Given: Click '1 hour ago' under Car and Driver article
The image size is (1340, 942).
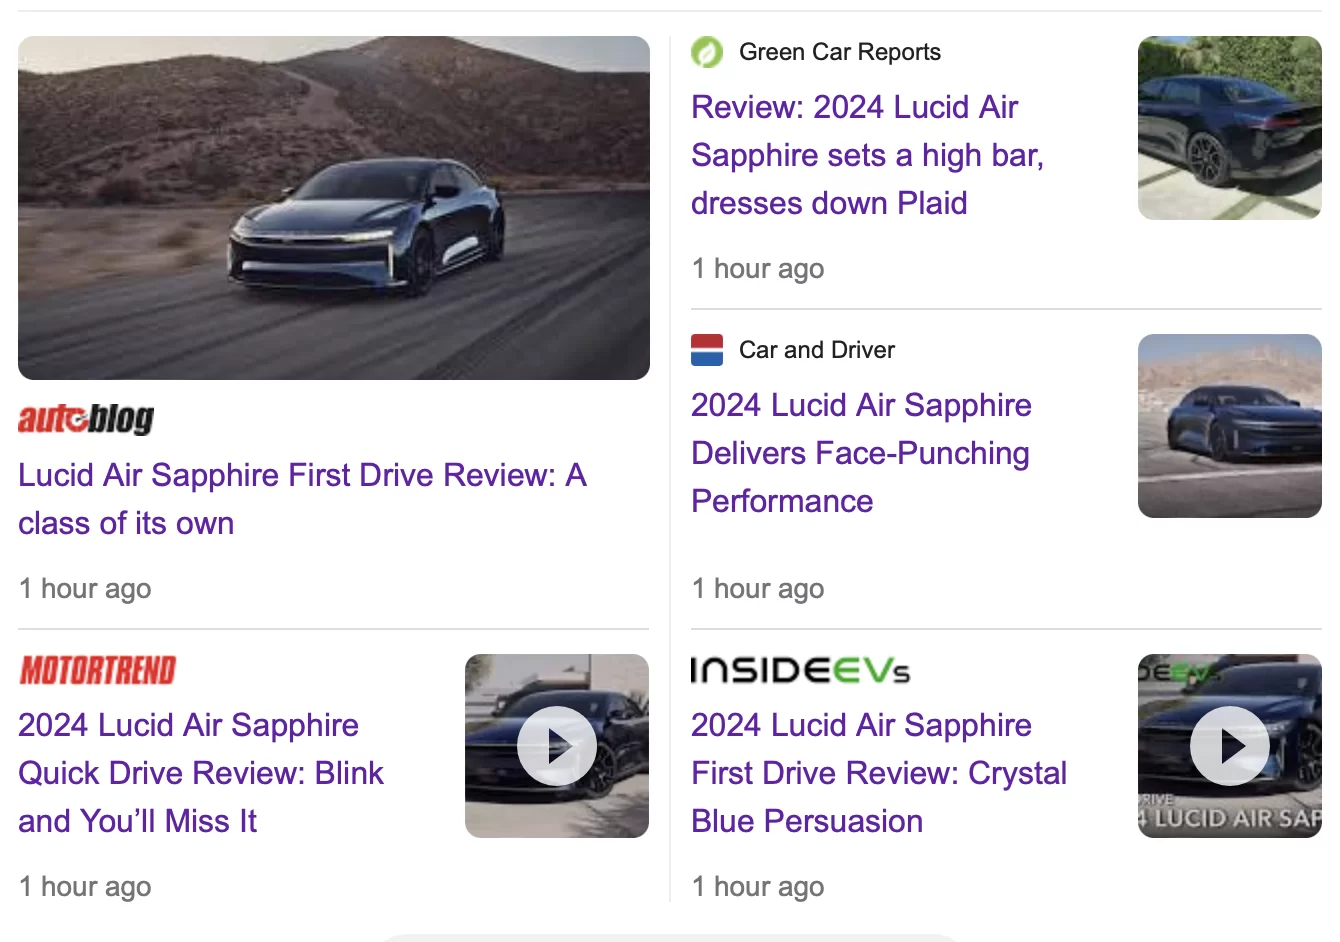Looking at the screenshot, I should tap(758, 588).
